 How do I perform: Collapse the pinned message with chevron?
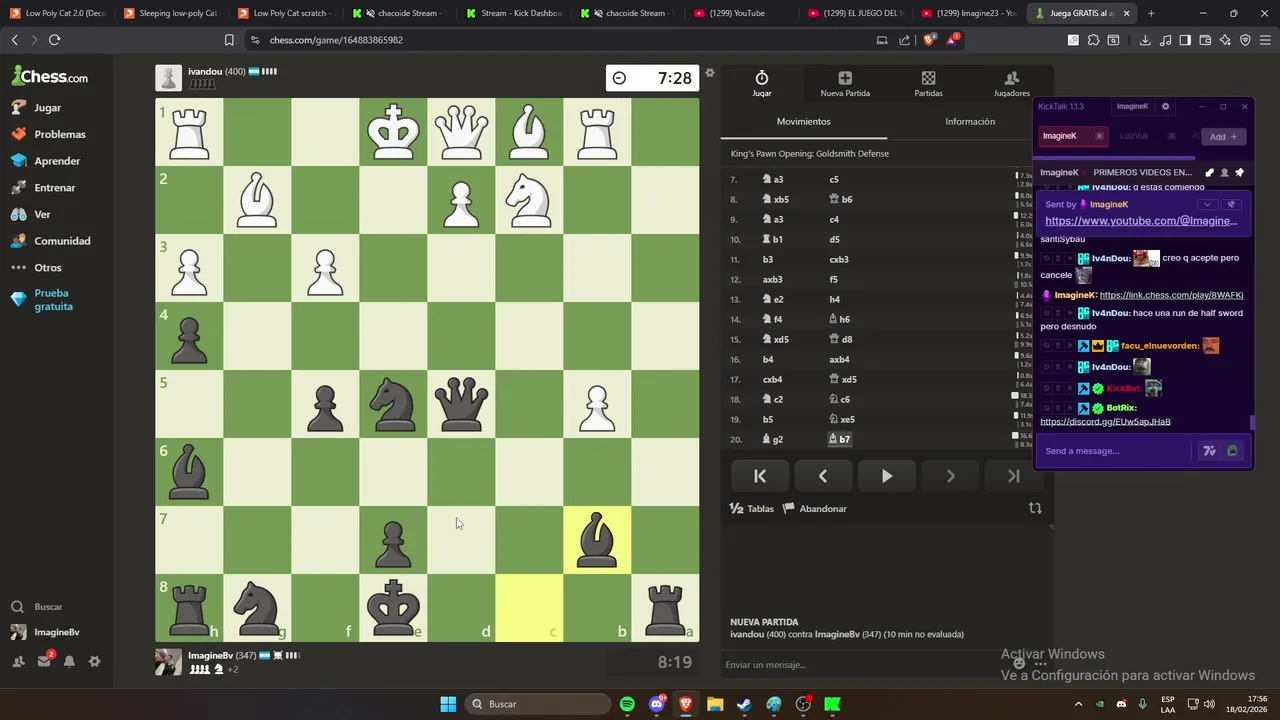1207,204
